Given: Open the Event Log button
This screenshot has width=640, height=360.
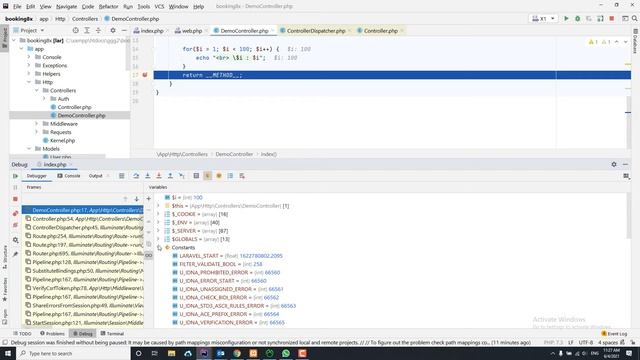Looking at the screenshot, I should tap(614, 333).
